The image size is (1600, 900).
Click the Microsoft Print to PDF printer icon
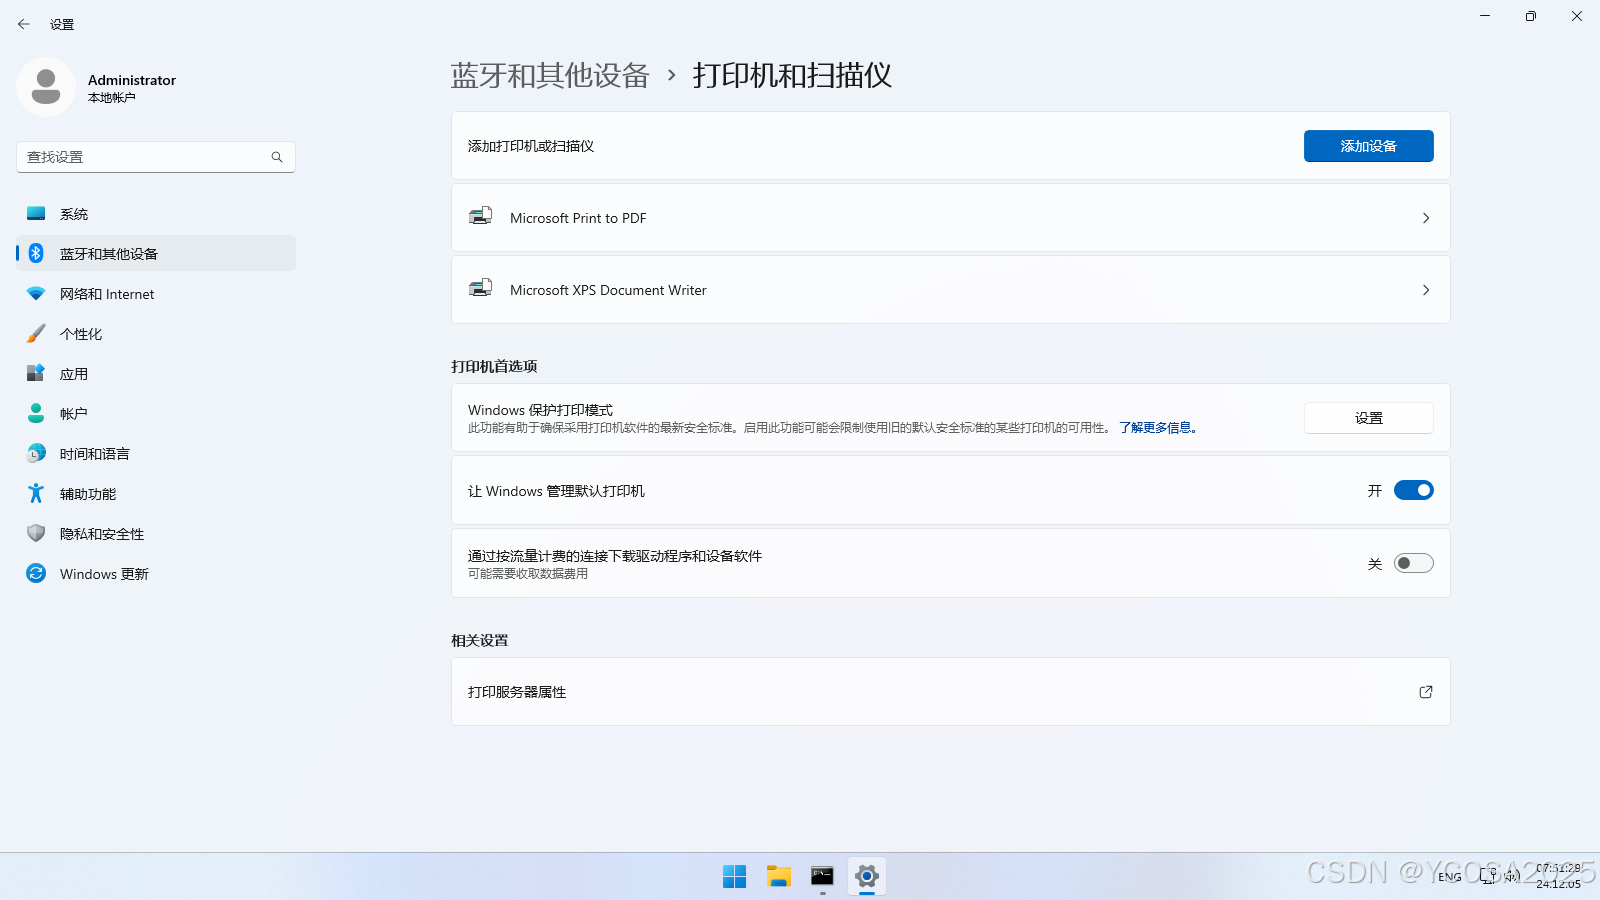point(481,216)
